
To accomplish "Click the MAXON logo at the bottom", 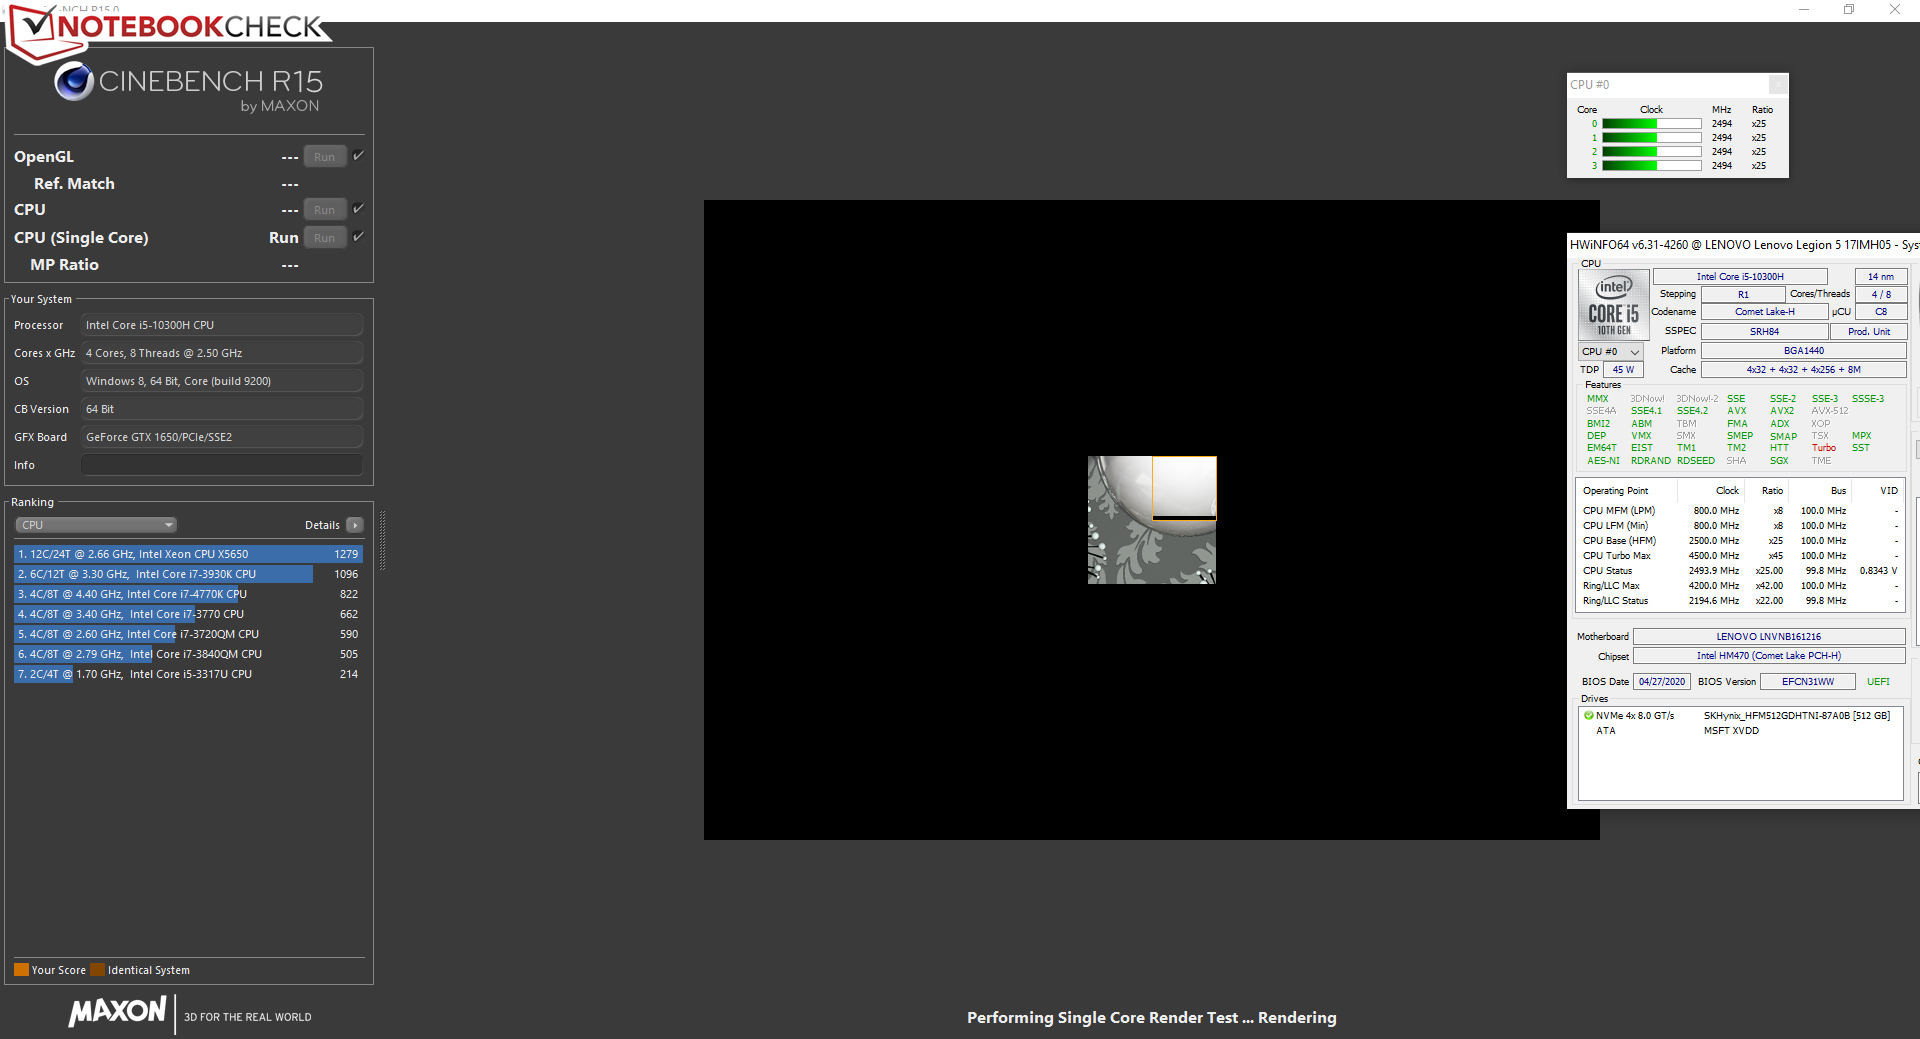I will pos(118,1012).
